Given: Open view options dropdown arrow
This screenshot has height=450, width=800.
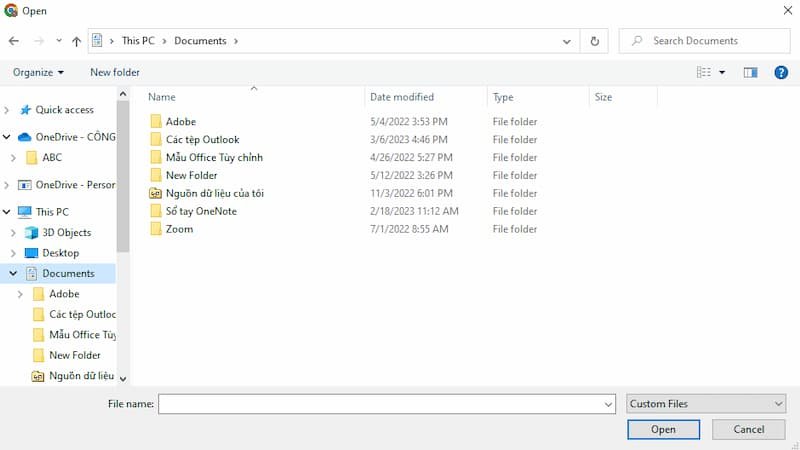Looking at the screenshot, I should pos(722,72).
